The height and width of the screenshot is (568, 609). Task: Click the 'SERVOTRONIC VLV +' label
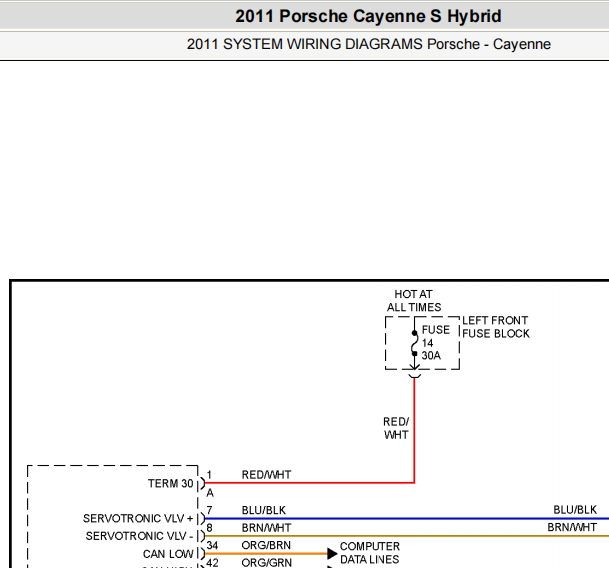tap(138, 519)
